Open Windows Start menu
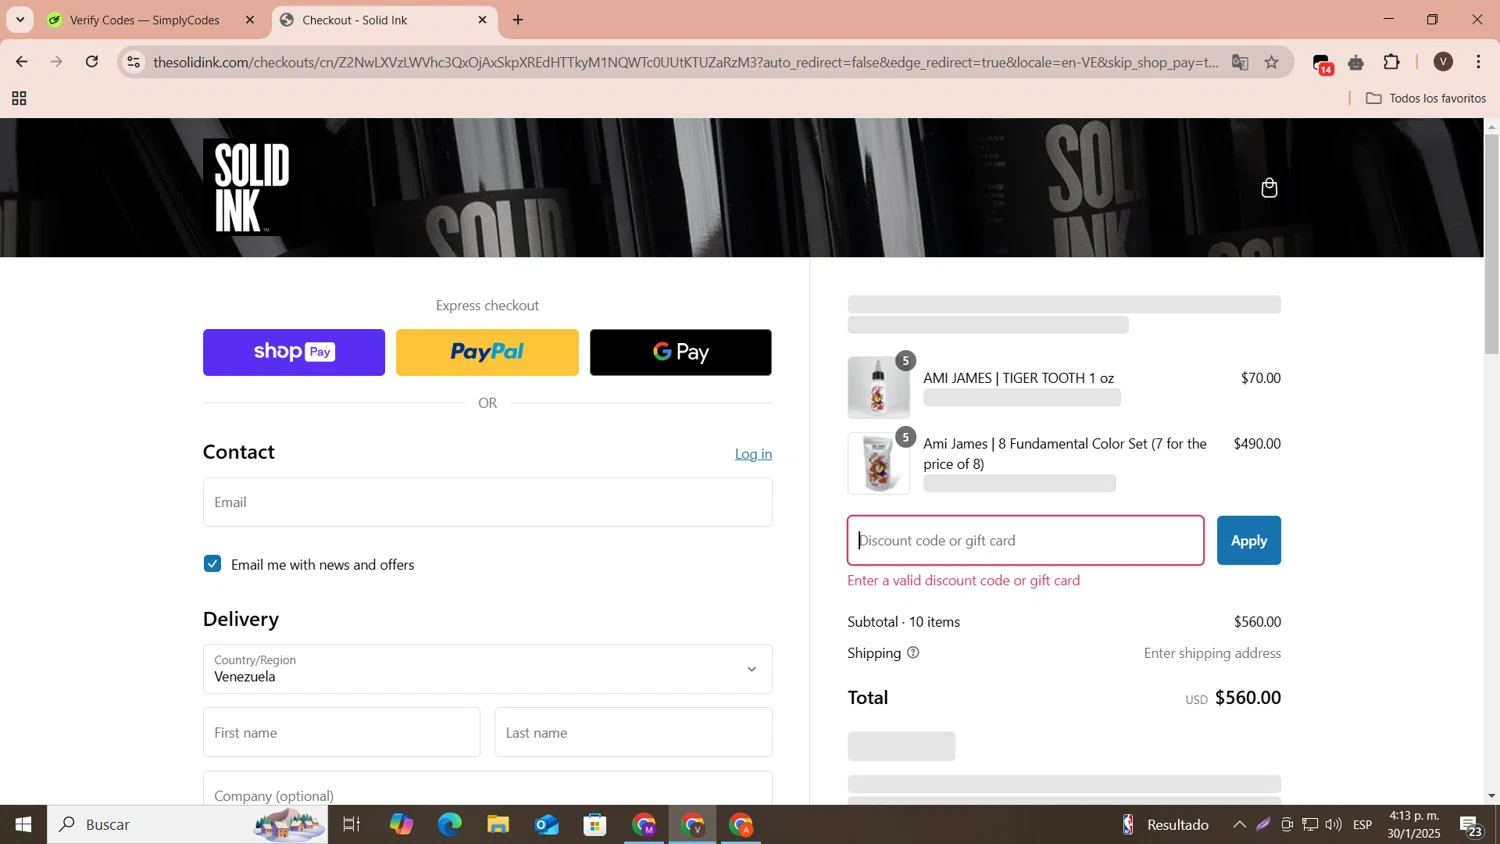The width and height of the screenshot is (1500, 844). pyautogui.click(x=23, y=825)
